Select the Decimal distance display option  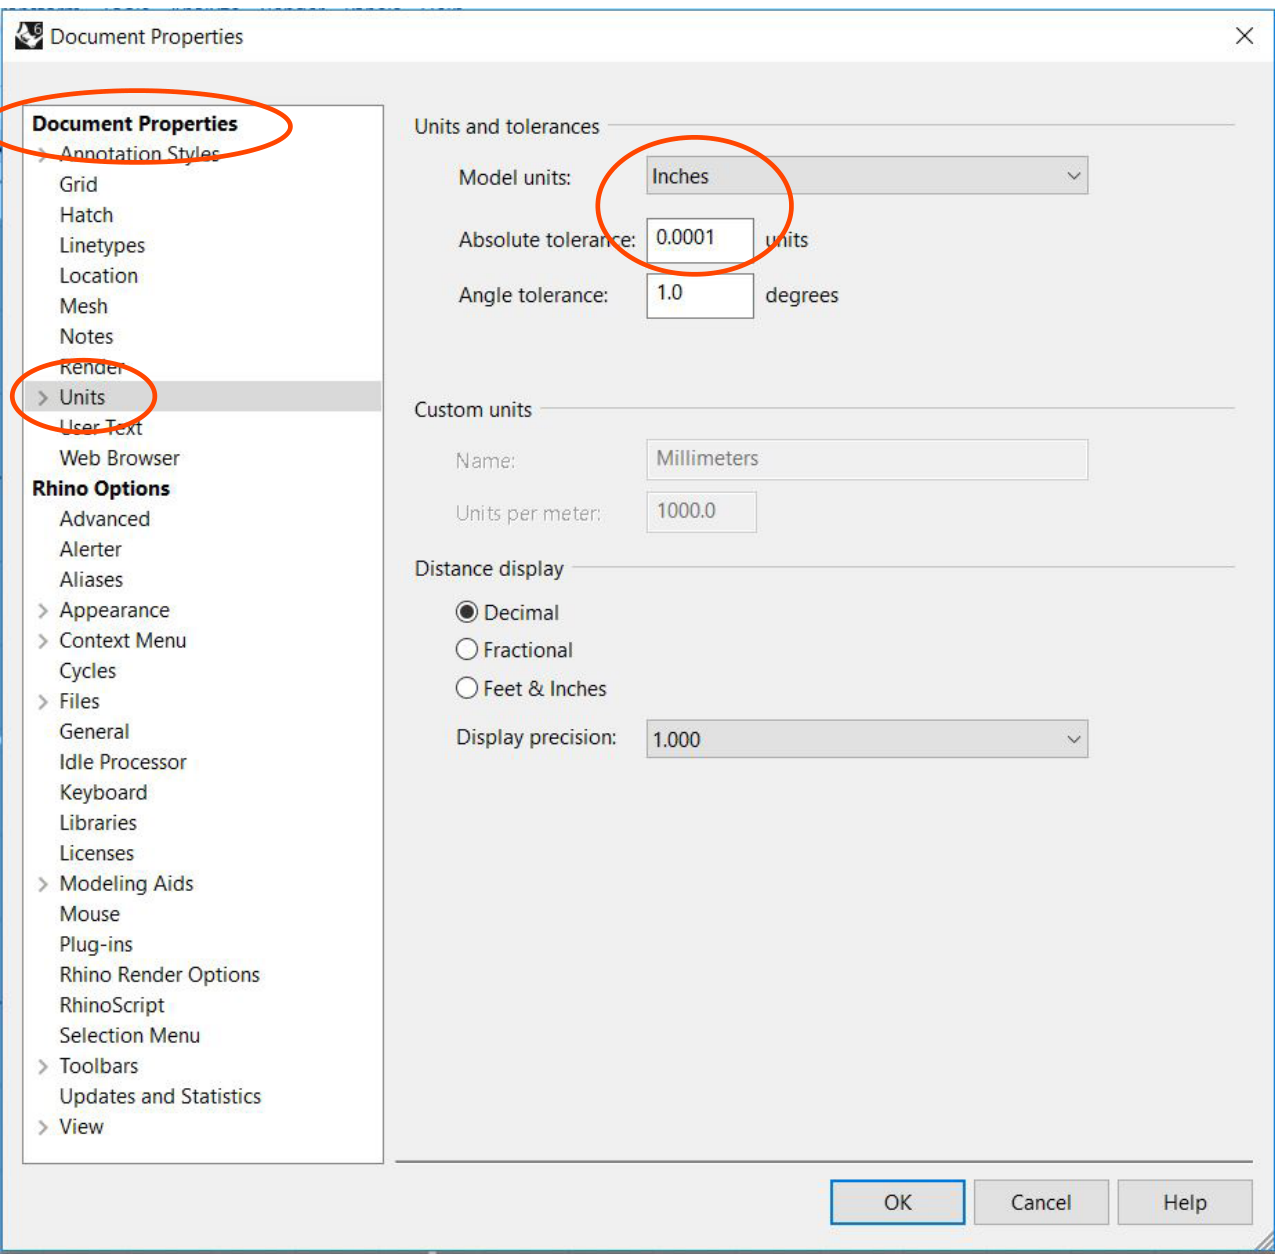click(x=508, y=612)
